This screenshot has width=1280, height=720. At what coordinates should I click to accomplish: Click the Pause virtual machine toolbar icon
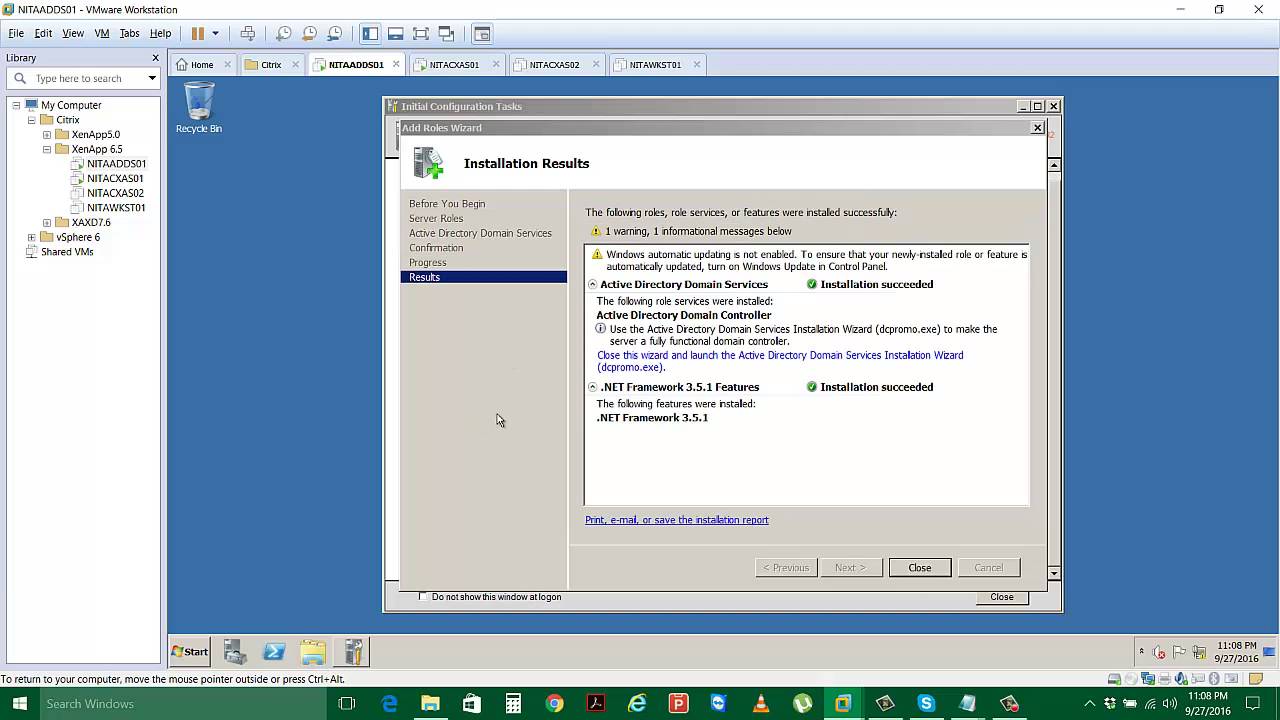pos(198,33)
